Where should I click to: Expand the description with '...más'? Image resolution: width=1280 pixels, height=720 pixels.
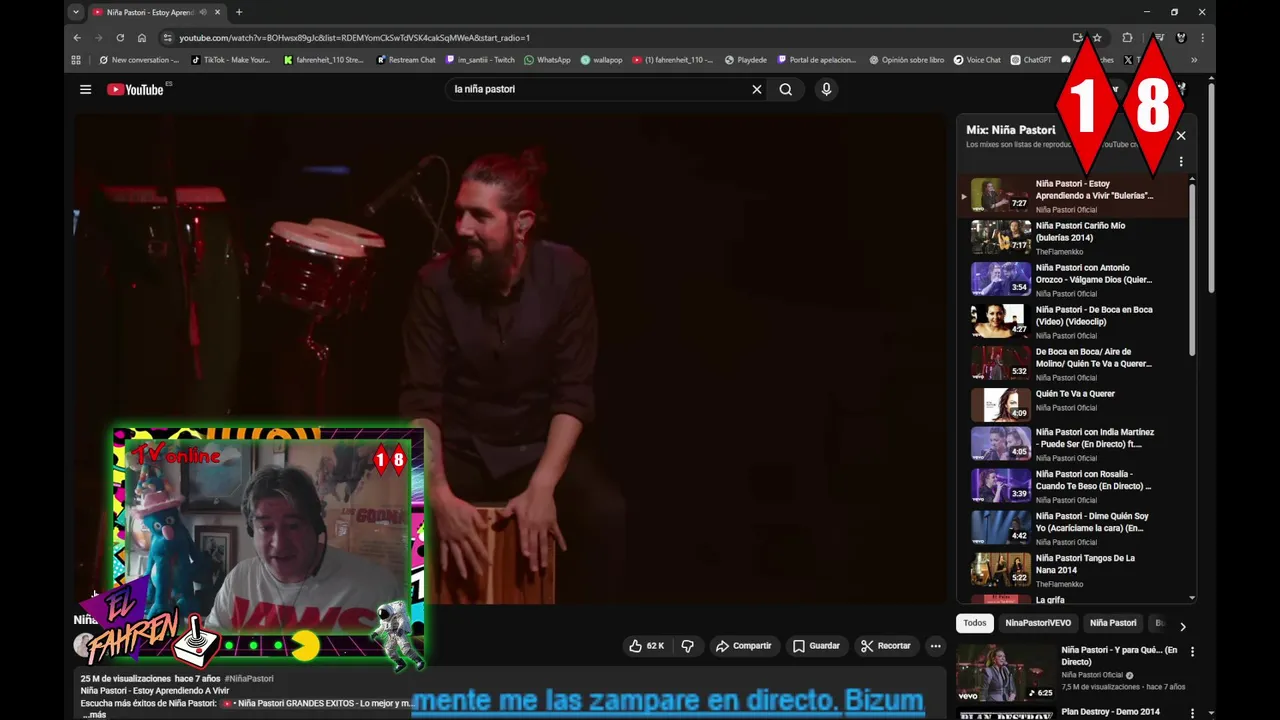point(95,714)
